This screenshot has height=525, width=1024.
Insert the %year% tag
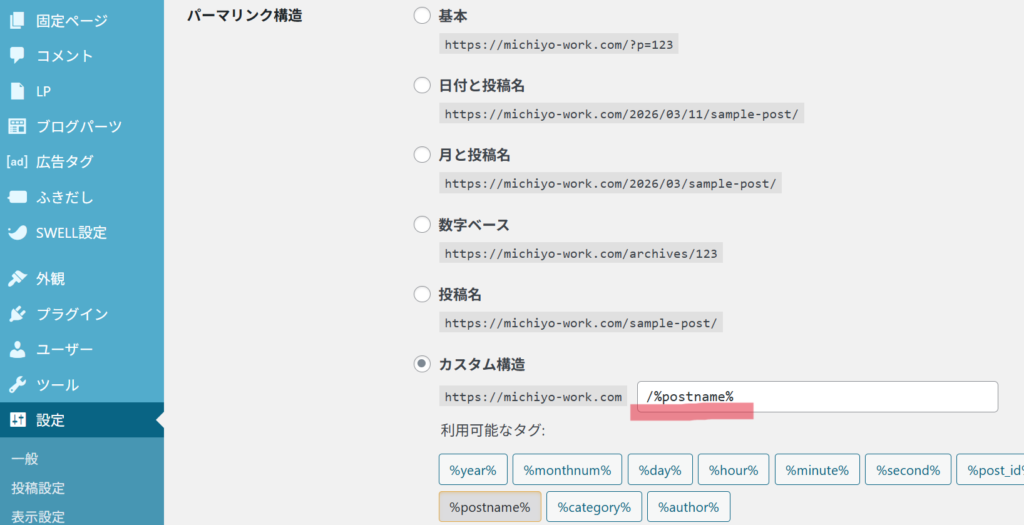tap(473, 470)
